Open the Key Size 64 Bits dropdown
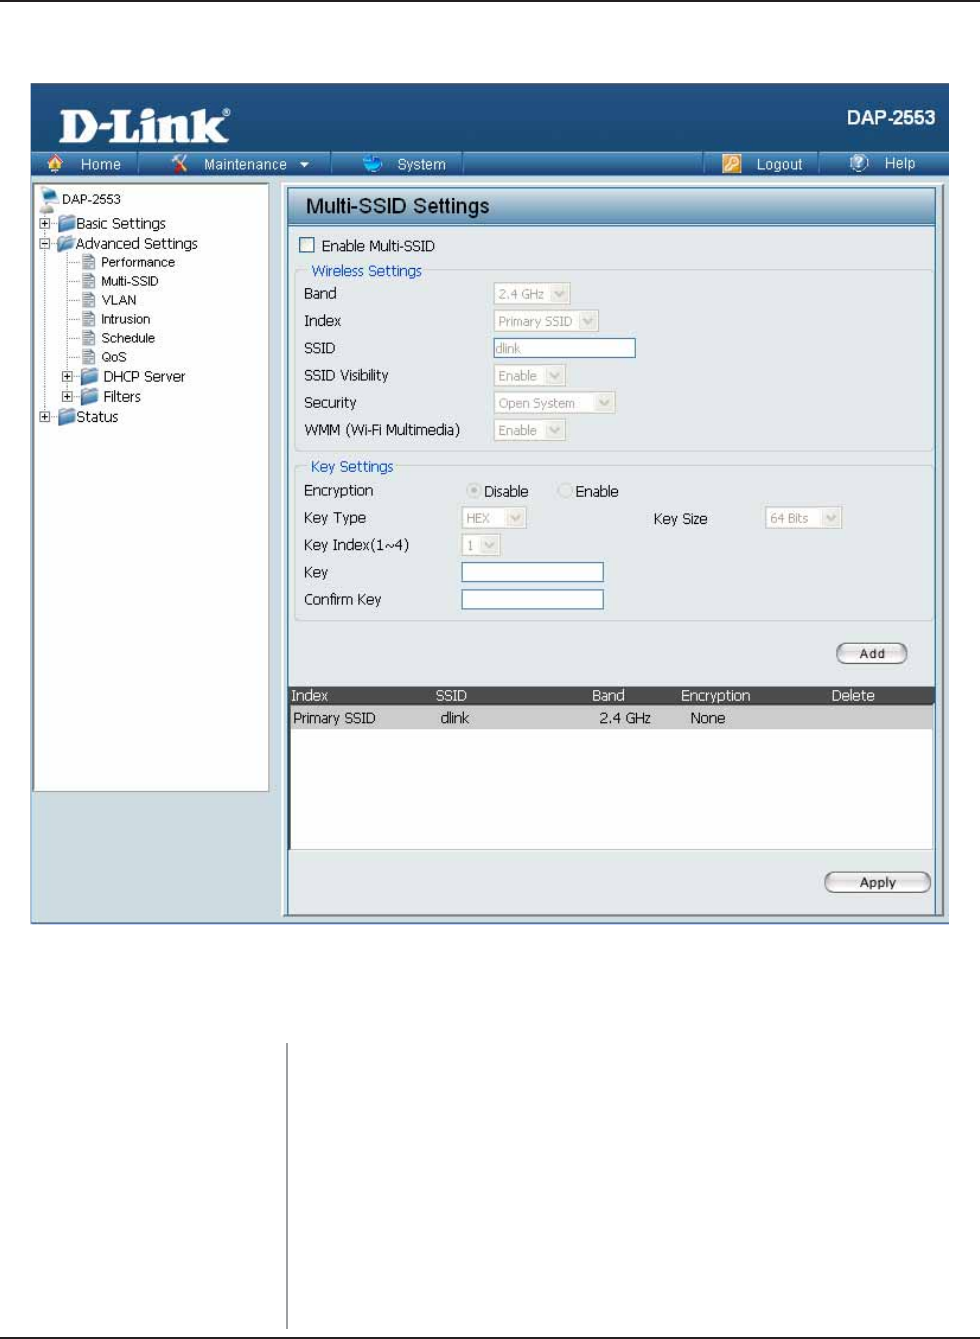This screenshot has height=1339, width=980. pyautogui.click(x=803, y=518)
